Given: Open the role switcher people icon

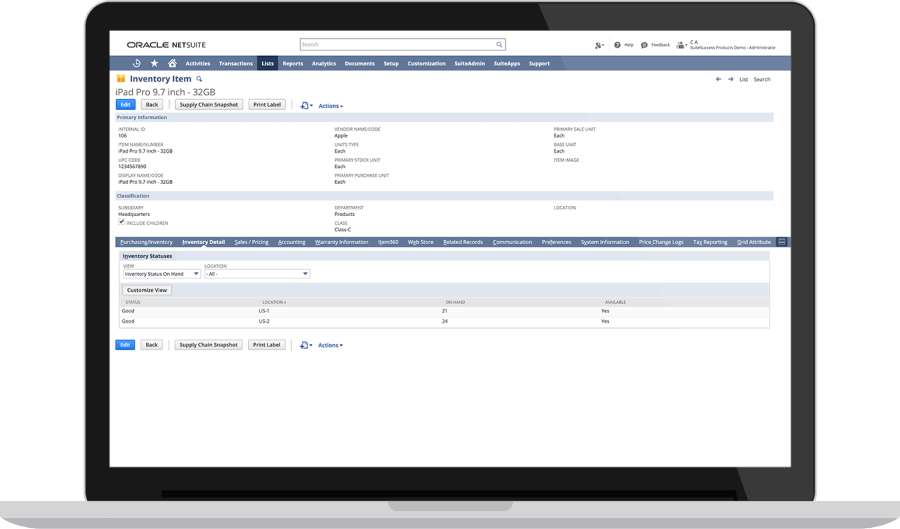Looking at the screenshot, I should pyautogui.click(x=681, y=45).
